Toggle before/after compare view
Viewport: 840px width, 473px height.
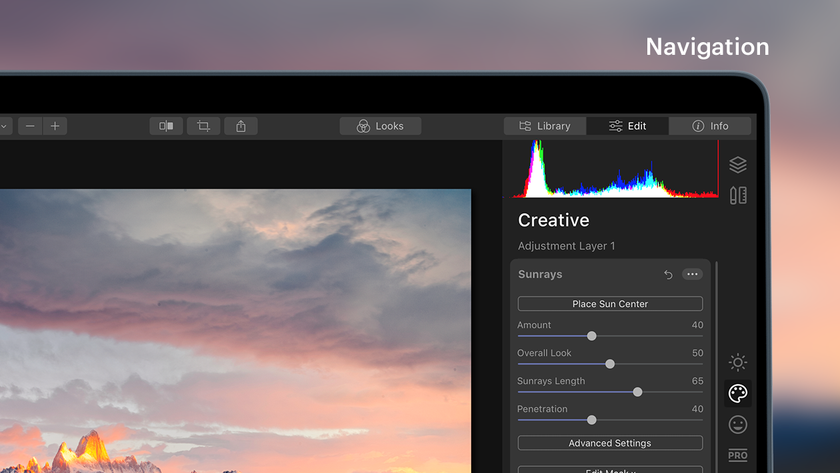point(166,126)
